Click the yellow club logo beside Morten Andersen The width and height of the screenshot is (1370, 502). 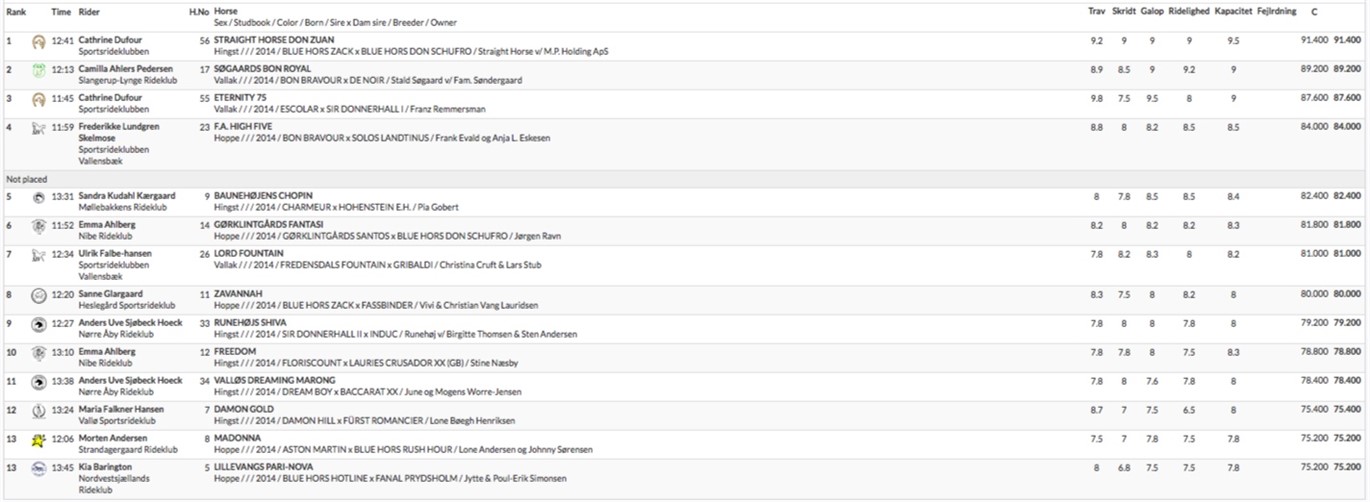coord(38,439)
